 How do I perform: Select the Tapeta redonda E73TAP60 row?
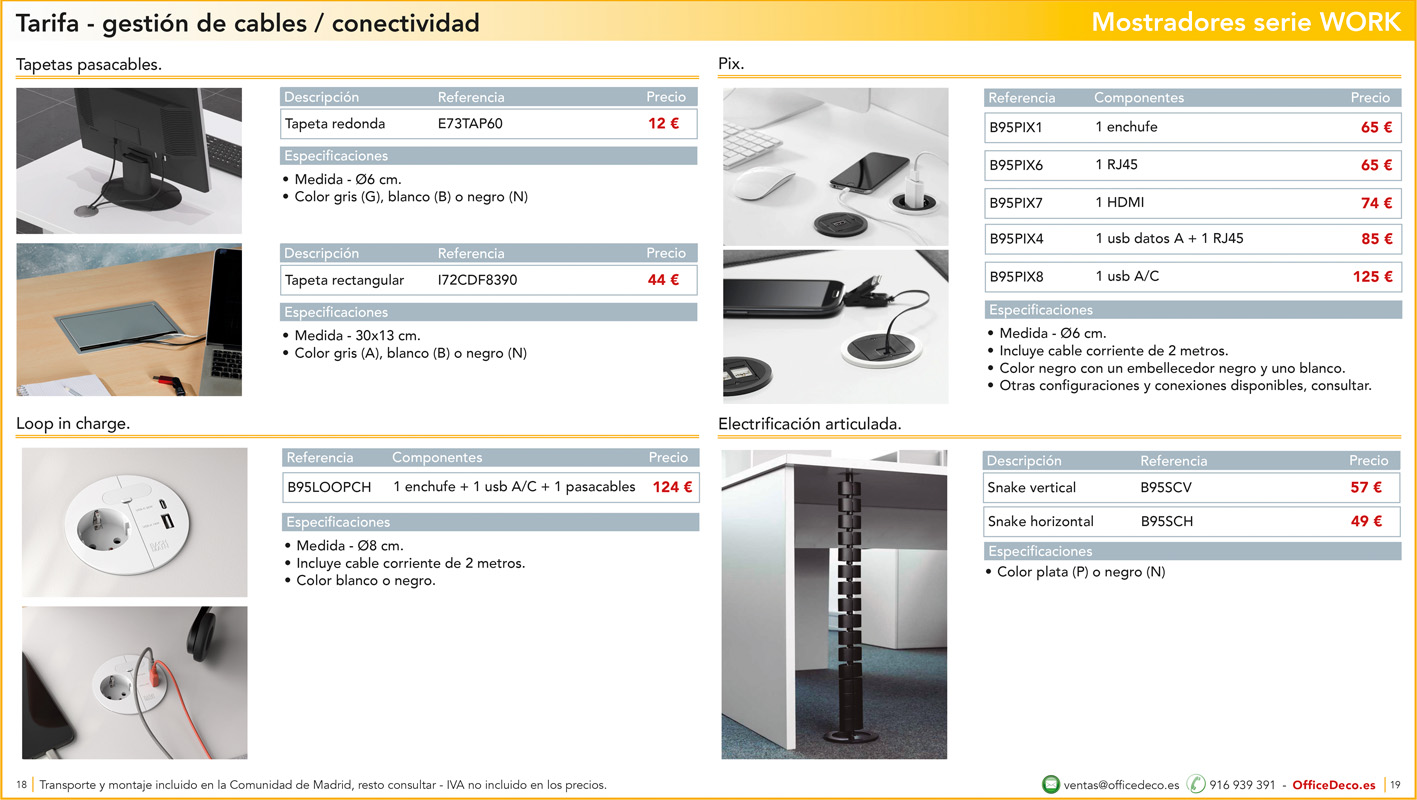coord(488,125)
